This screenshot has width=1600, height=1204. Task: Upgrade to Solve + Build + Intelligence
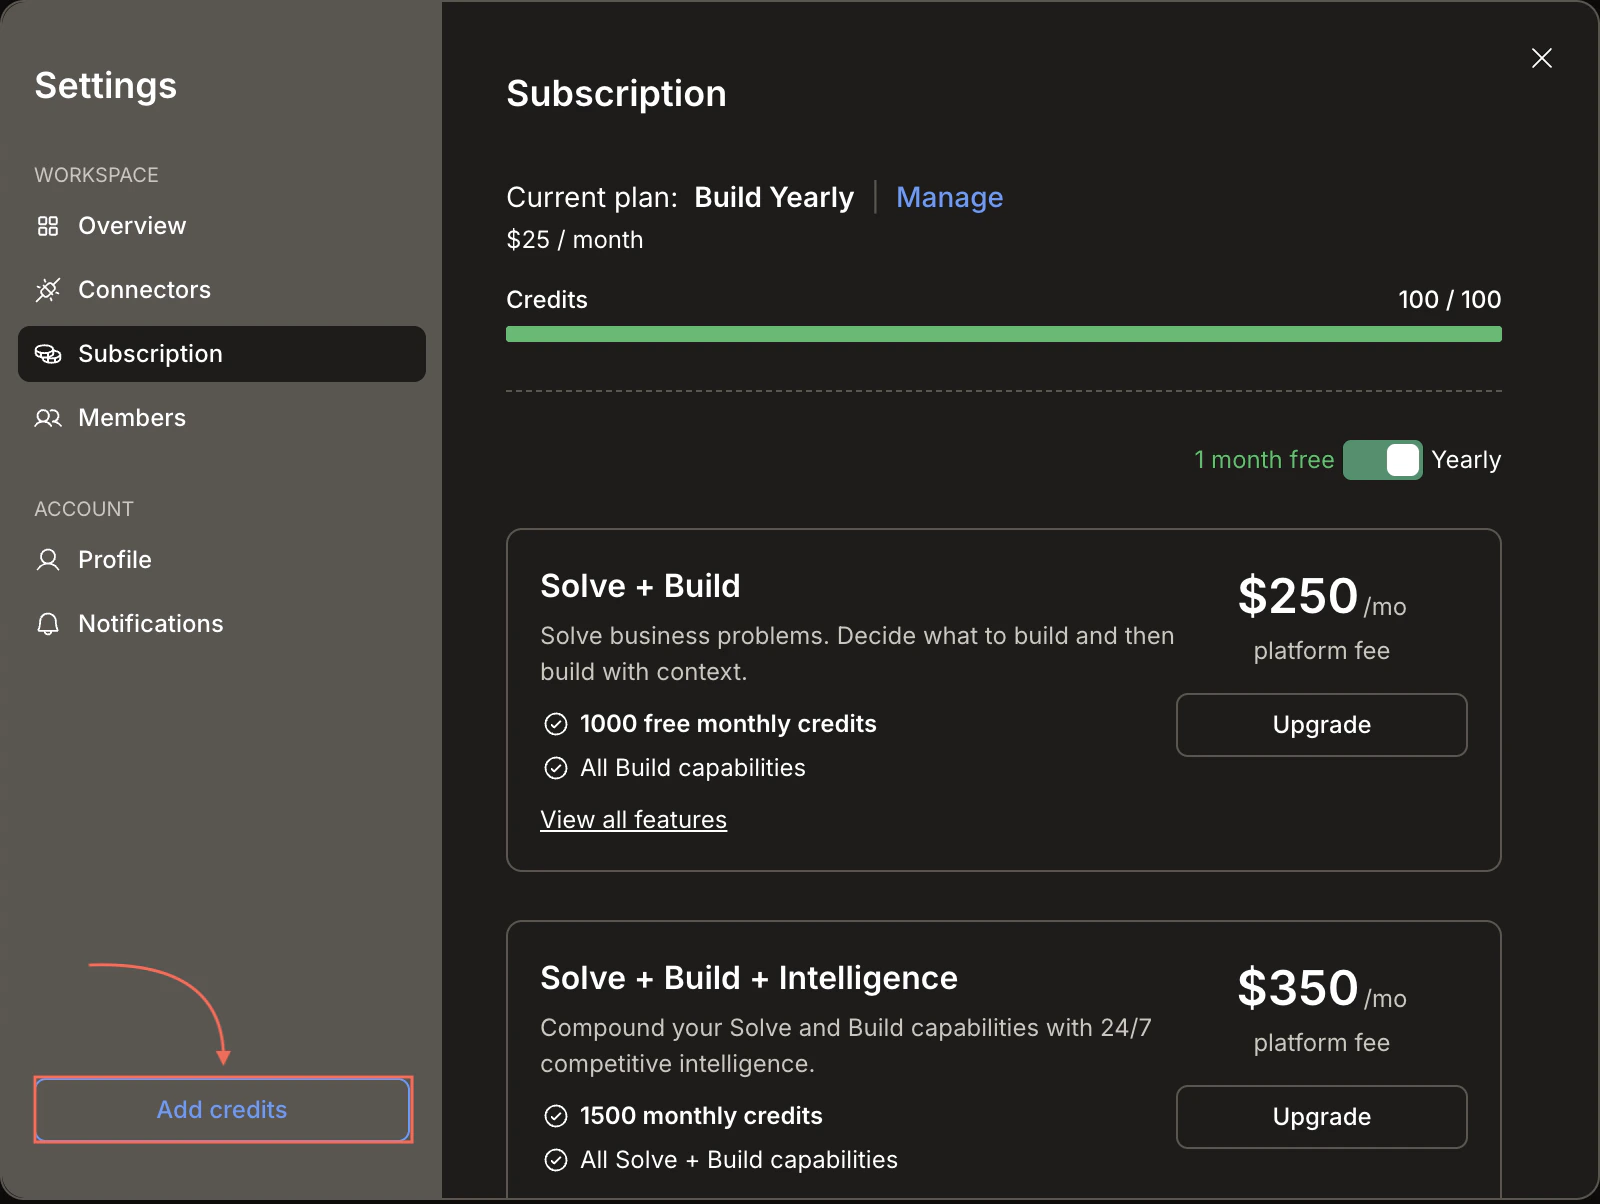[1321, 1117]
